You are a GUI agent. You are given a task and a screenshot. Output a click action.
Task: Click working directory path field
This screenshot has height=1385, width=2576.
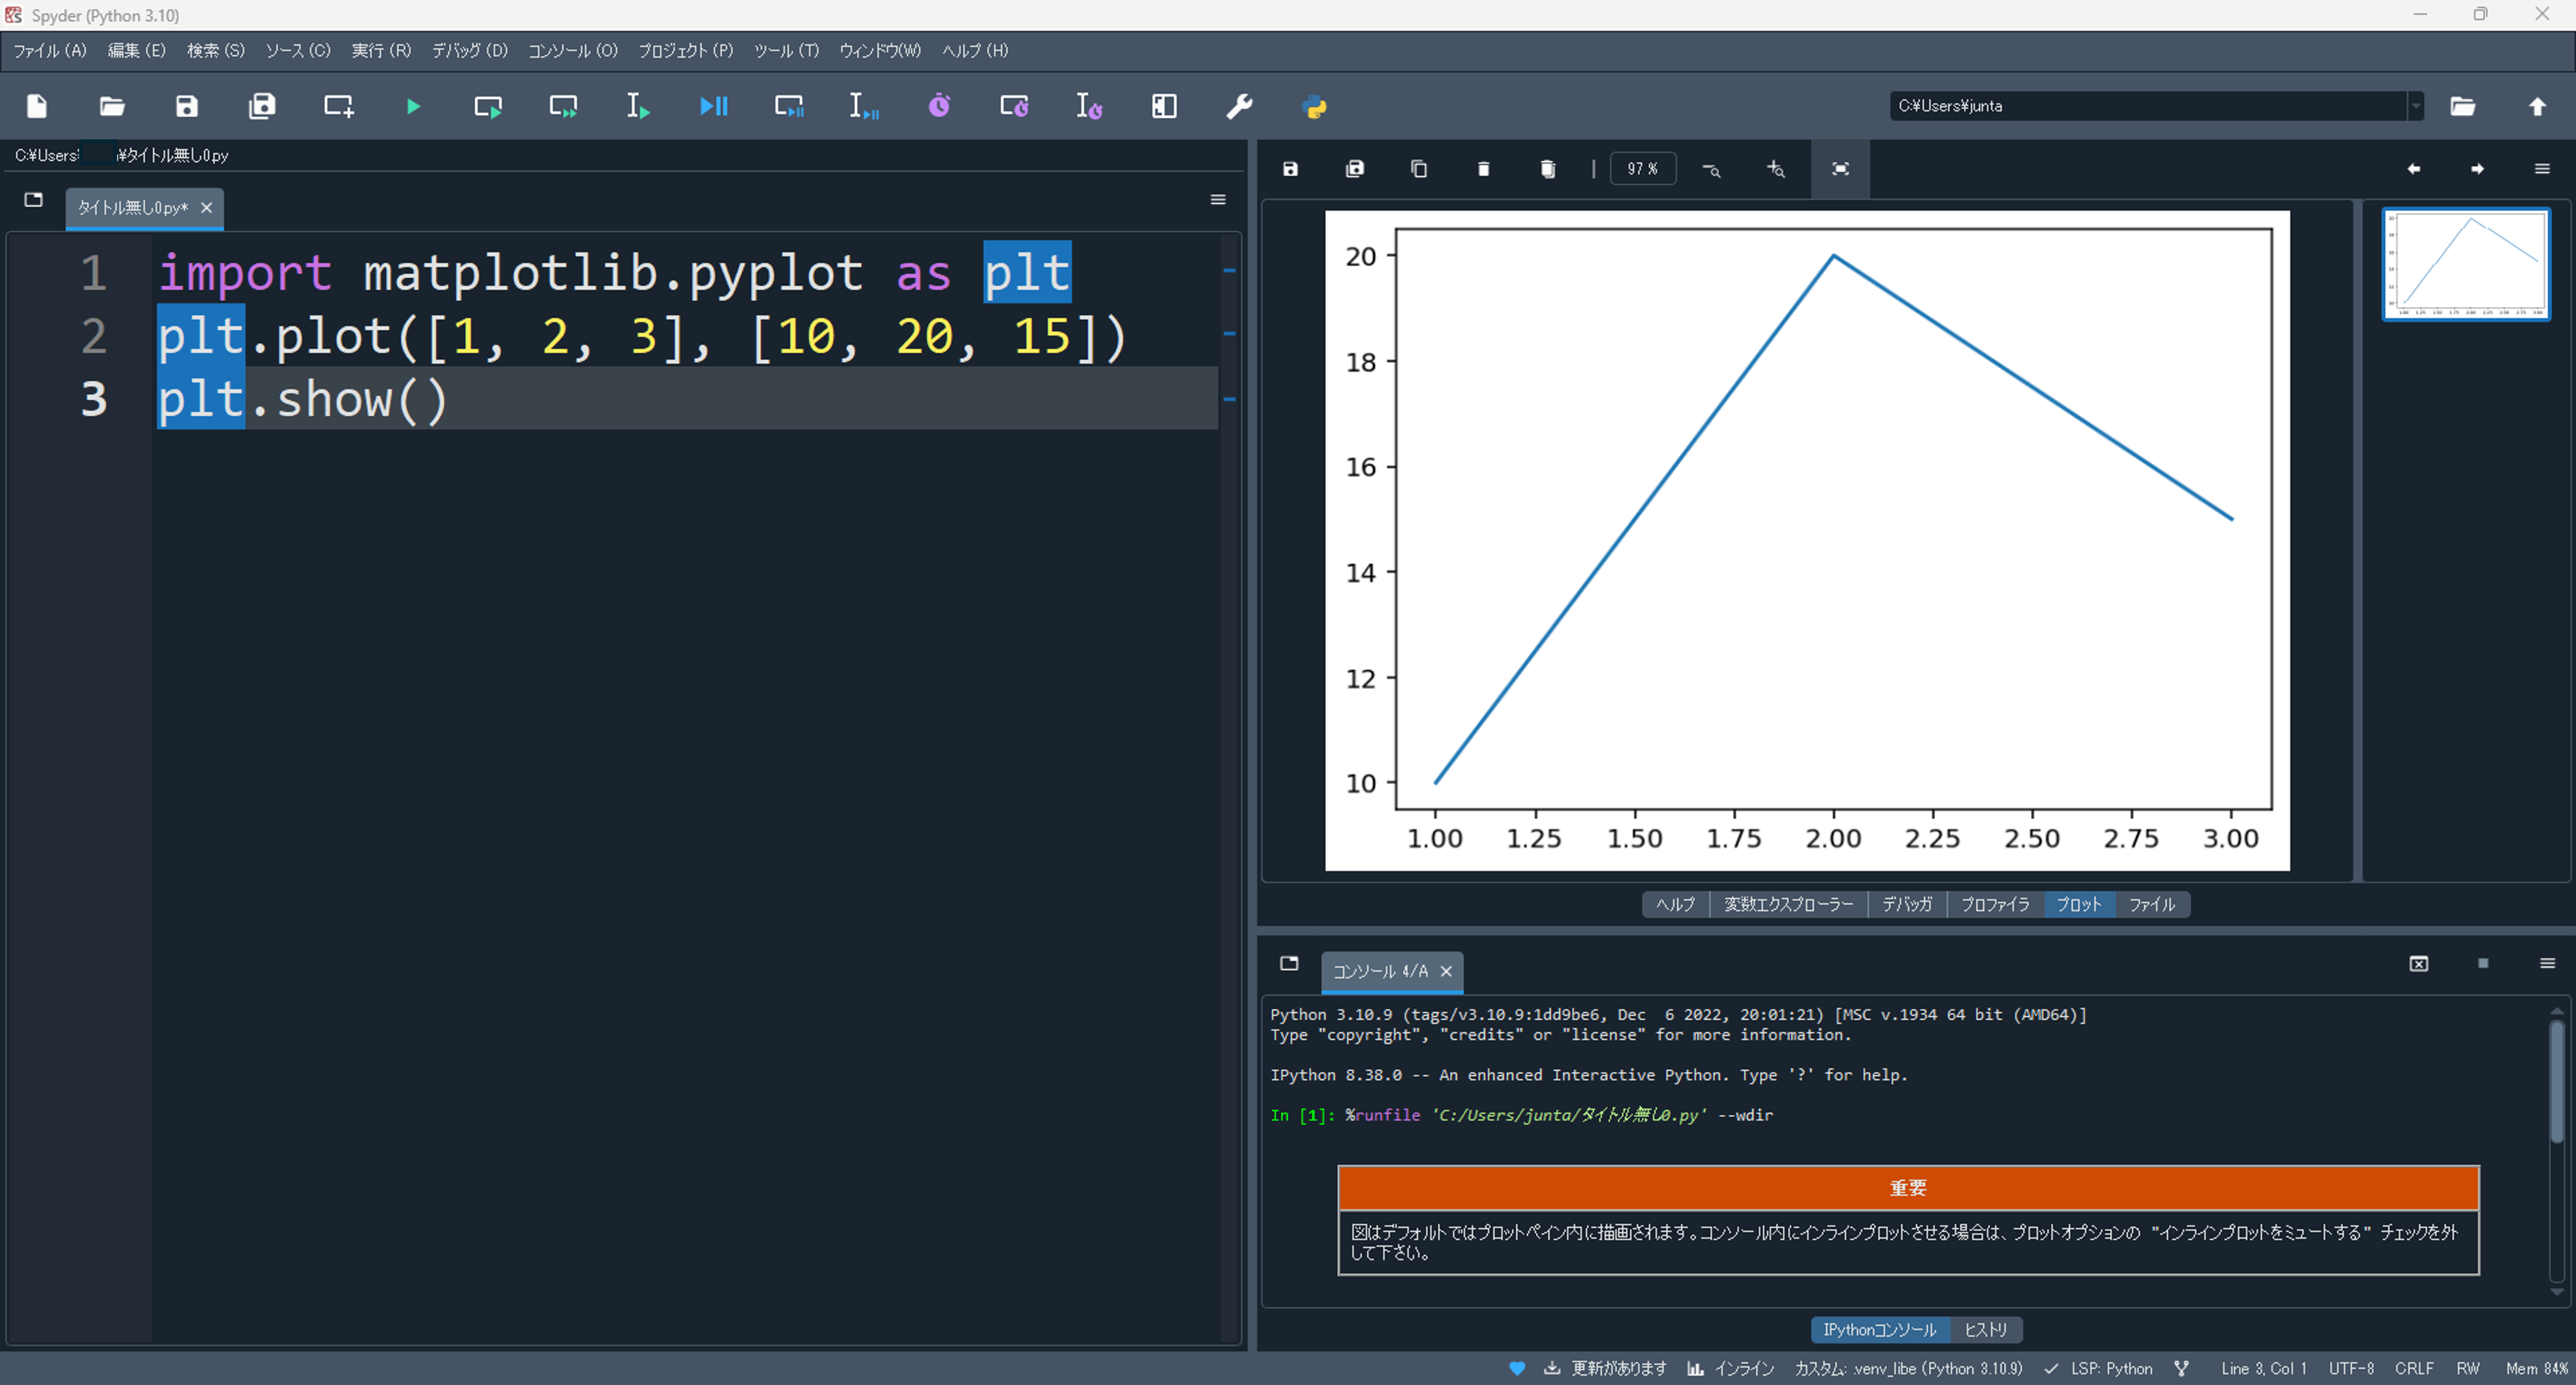[x=2148, y=106]
